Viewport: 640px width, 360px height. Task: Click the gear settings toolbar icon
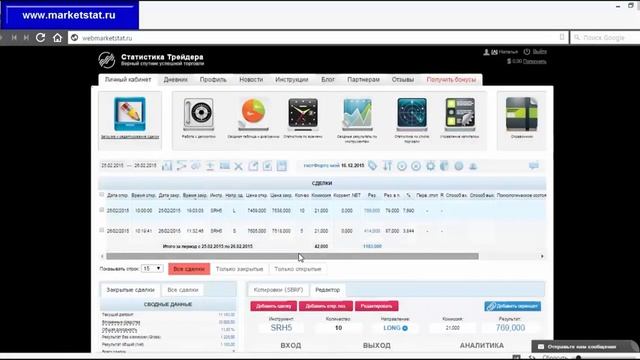[x=430, y=166]
